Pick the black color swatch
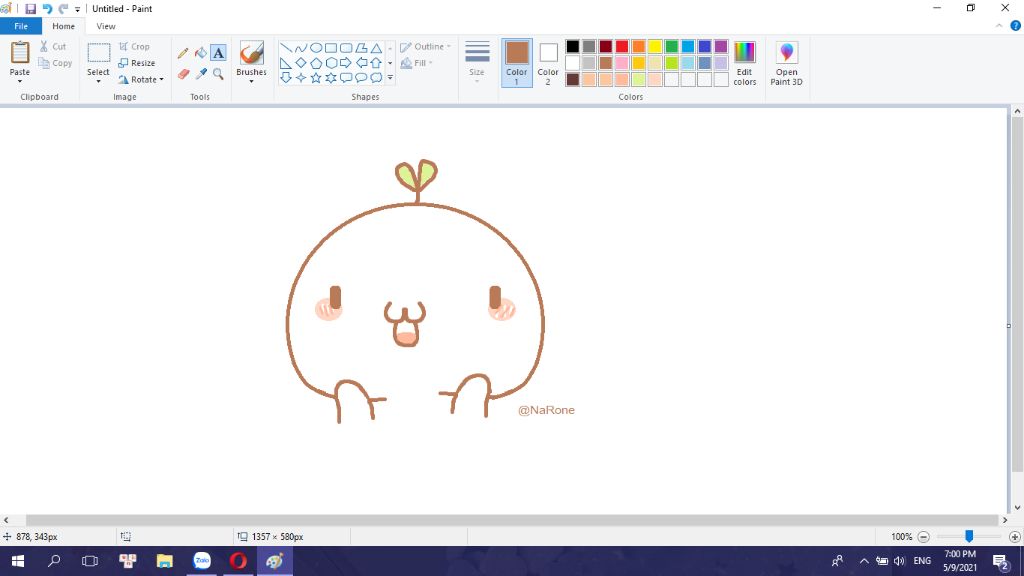 point(573,46)
